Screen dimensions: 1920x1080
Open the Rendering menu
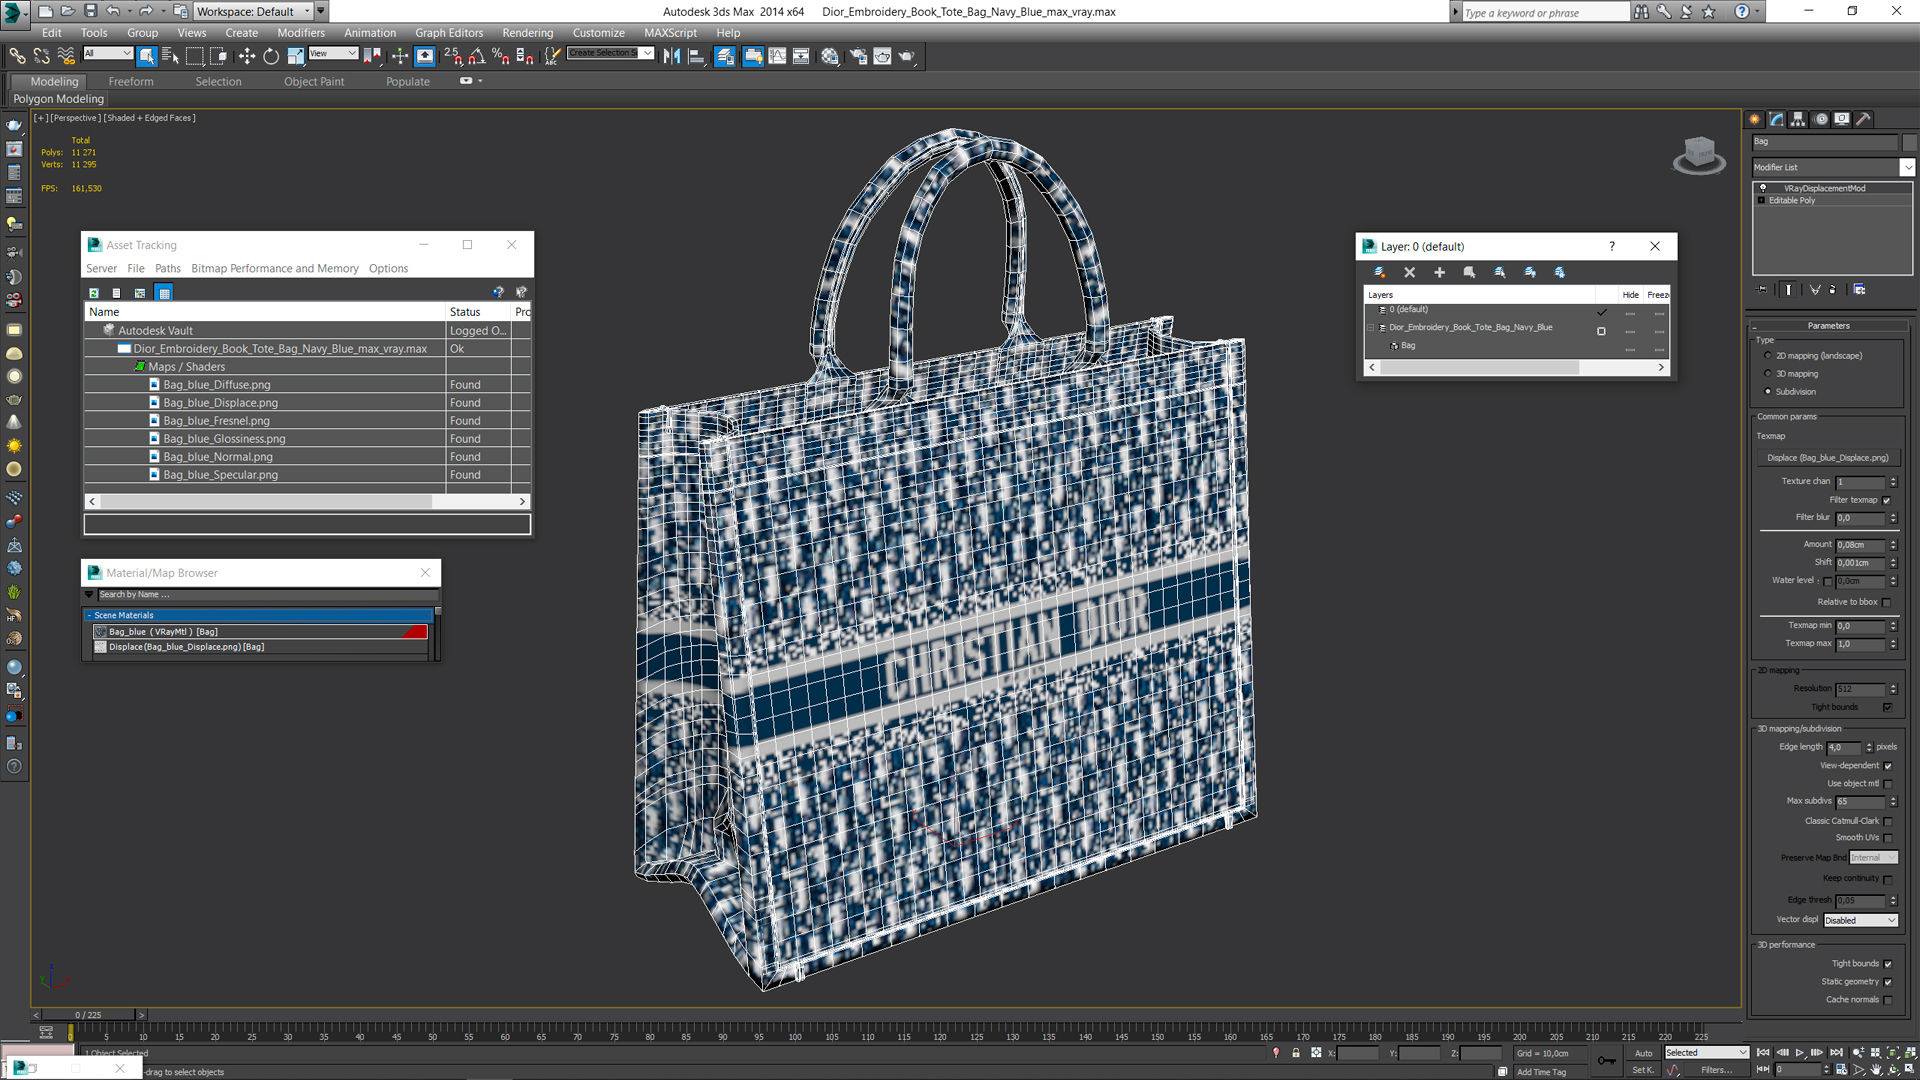pos(527,33)
